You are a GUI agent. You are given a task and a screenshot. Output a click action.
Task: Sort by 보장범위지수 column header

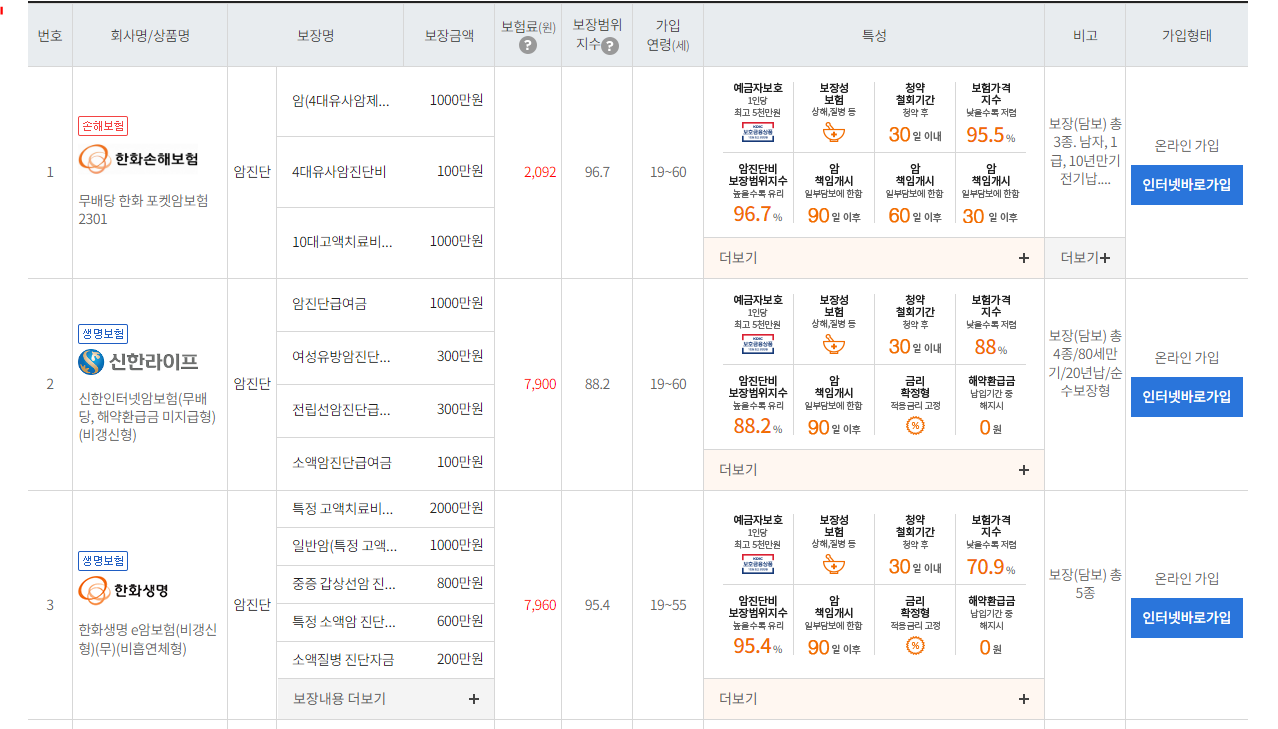pos(597,35)
